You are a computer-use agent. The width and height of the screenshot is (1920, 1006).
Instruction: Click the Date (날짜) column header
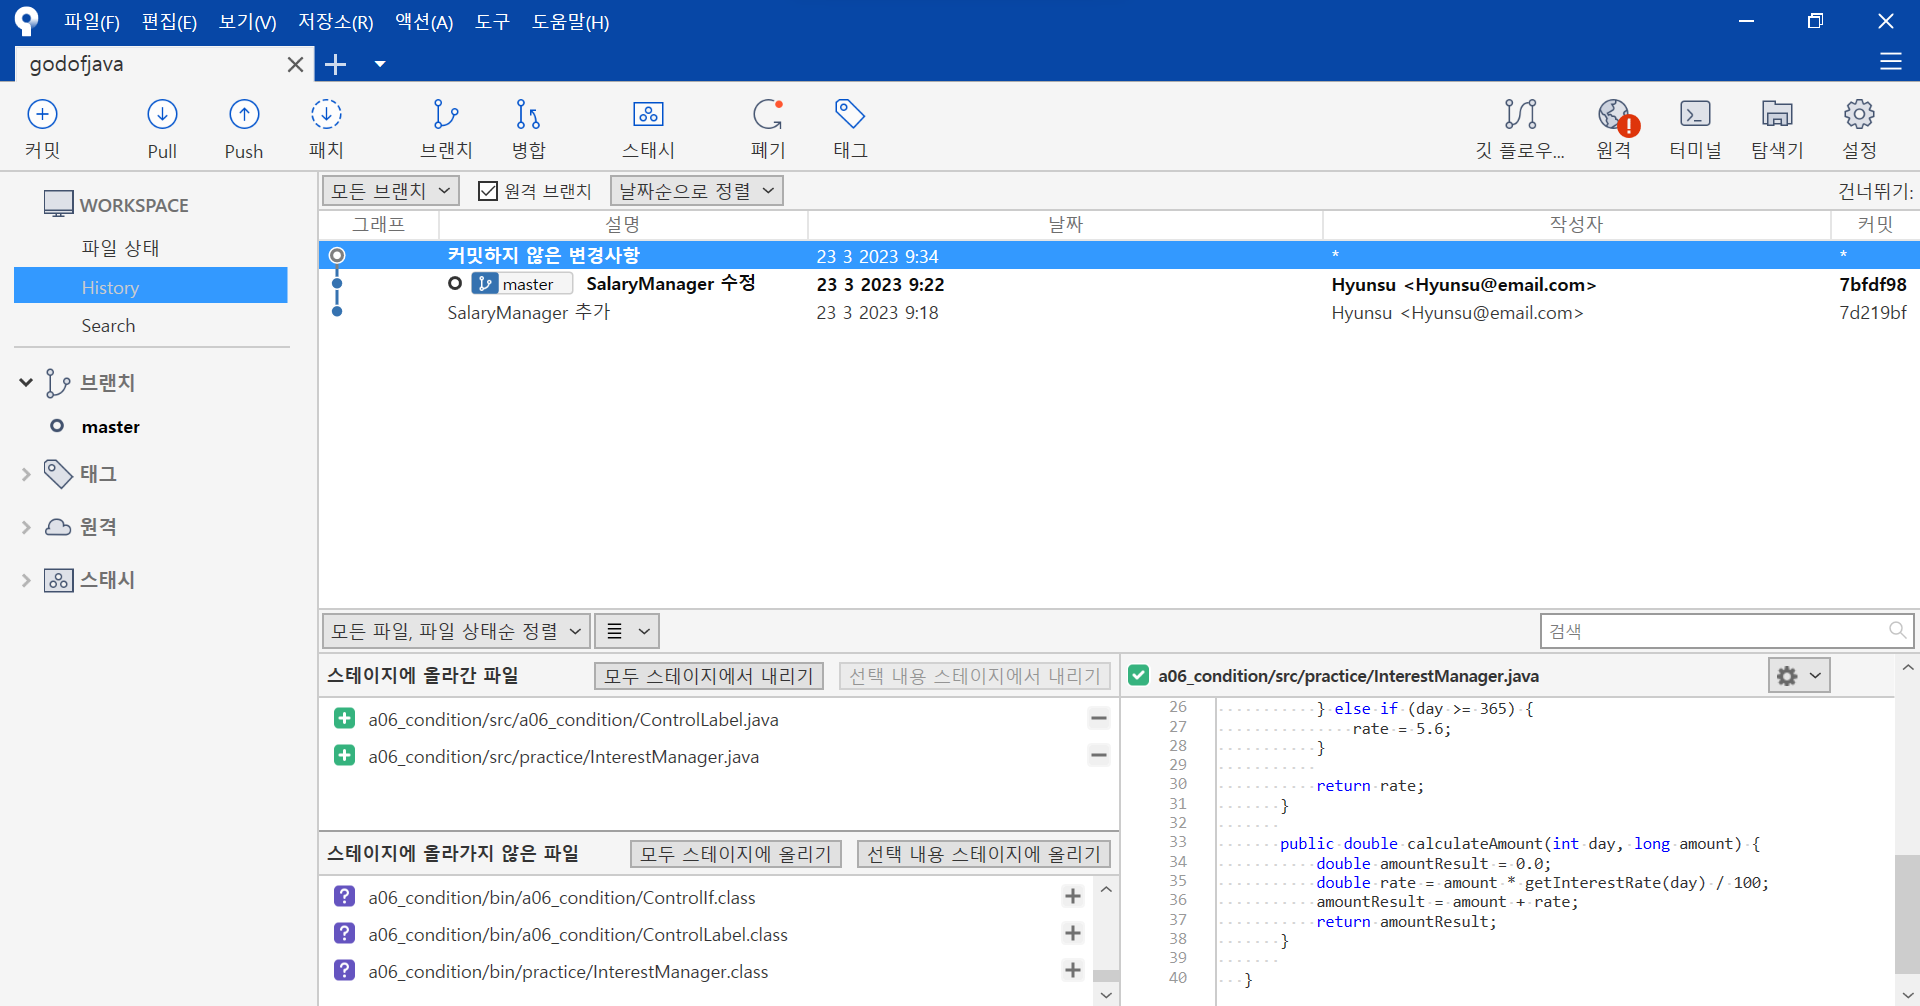[x=1065, y=224]
